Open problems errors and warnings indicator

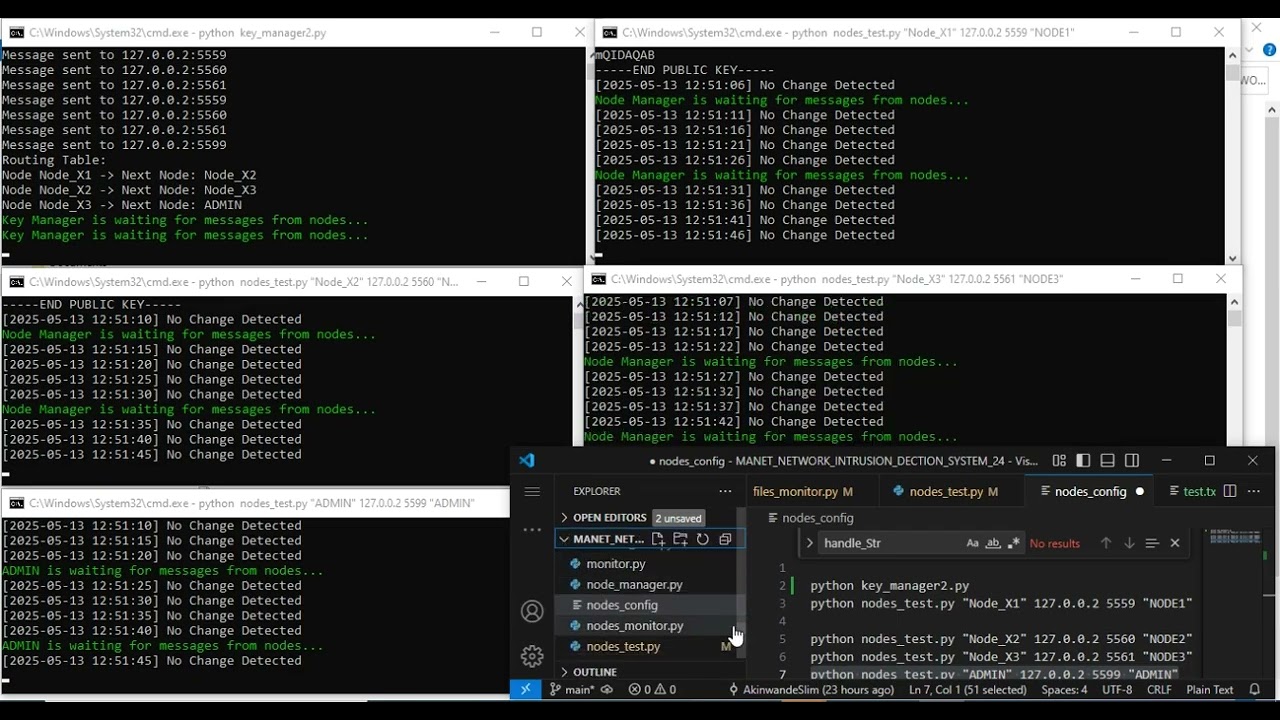coord(652,689)
